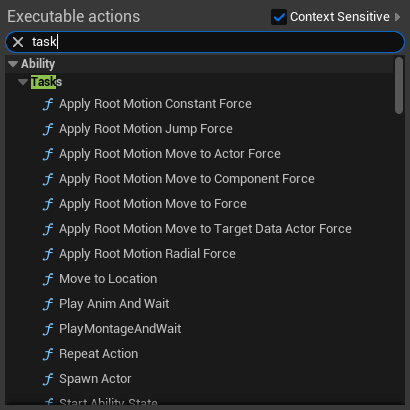The image size is (410, 410).
Task: Uncheck the Context Sensitive checkbox
Action: coord(279,17)
